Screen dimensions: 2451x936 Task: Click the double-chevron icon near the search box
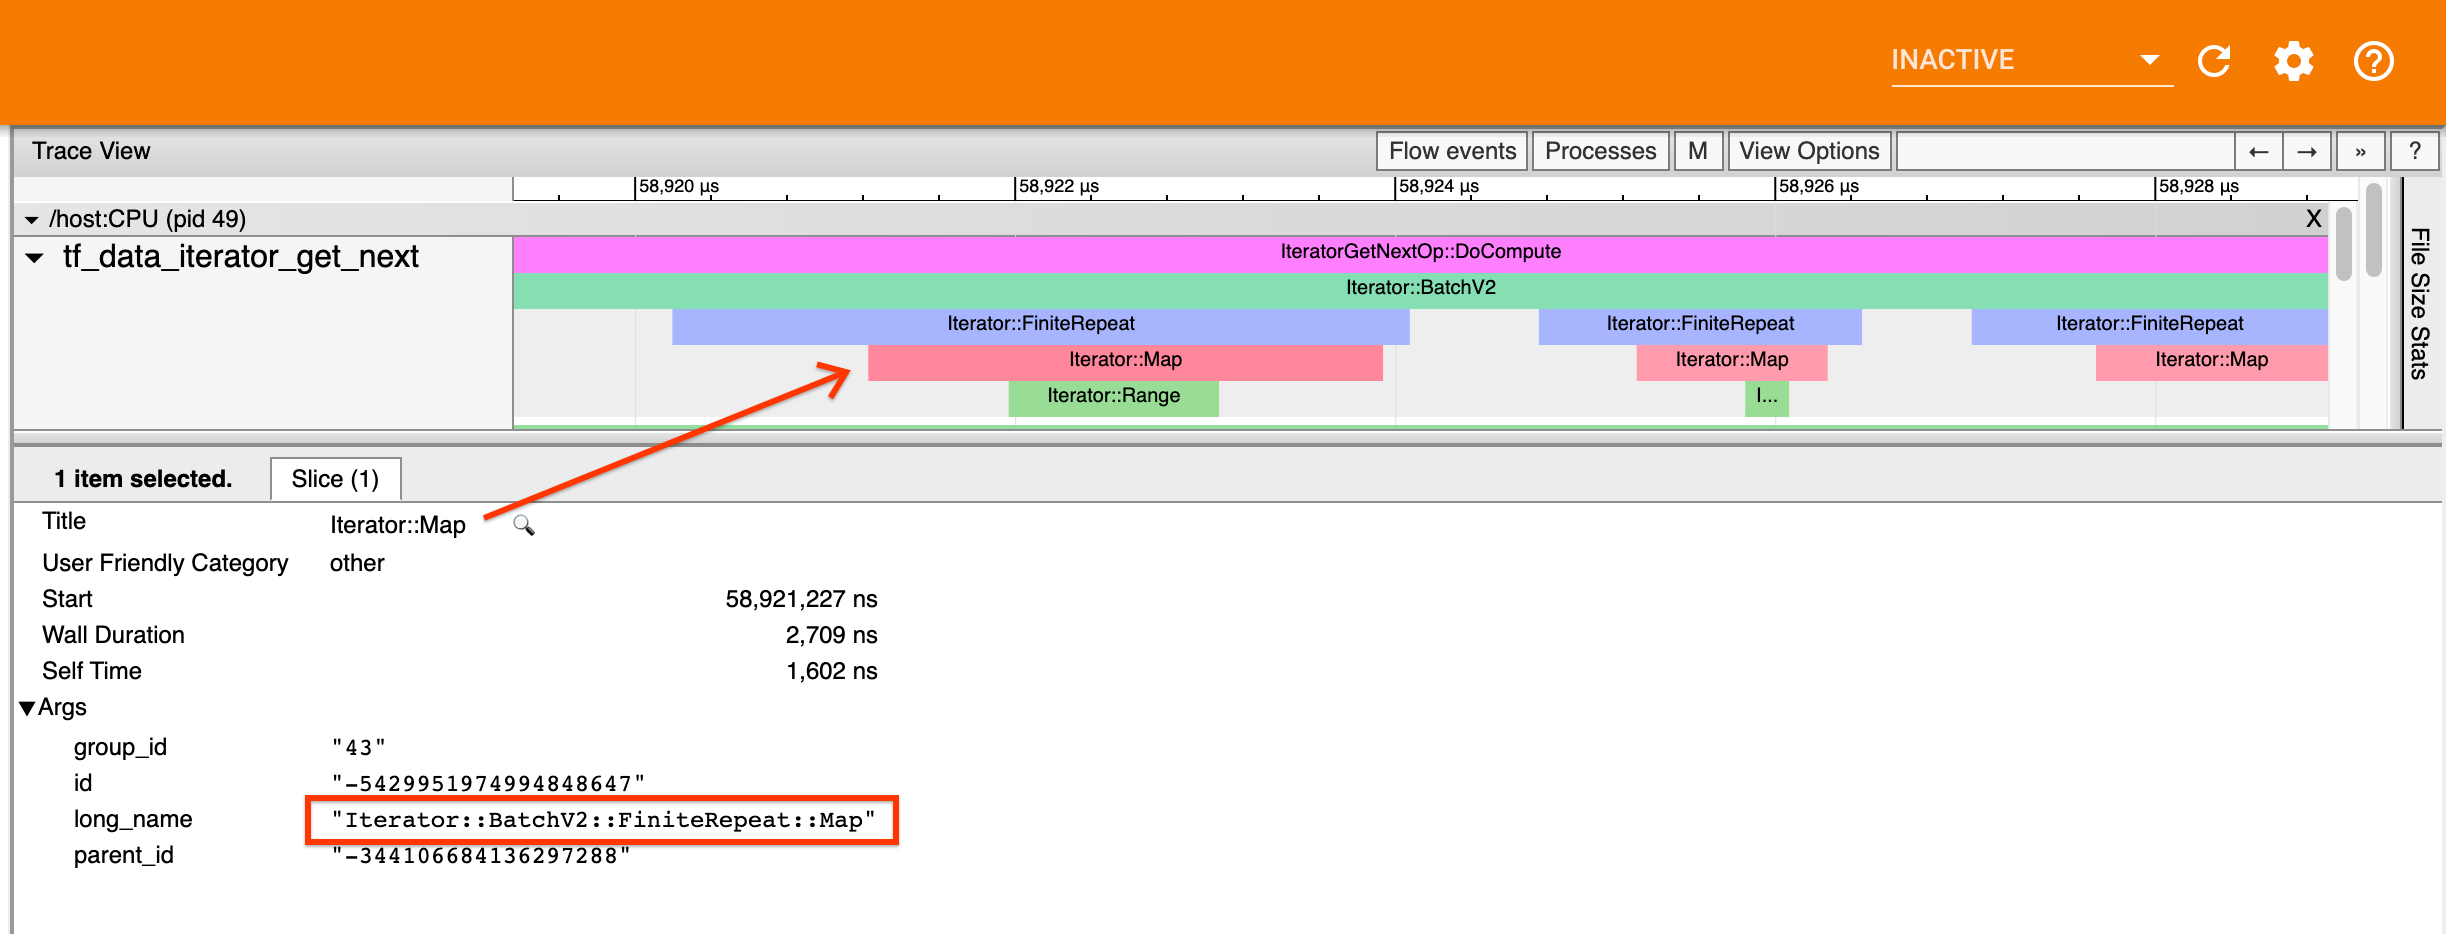click(2361, 151)
